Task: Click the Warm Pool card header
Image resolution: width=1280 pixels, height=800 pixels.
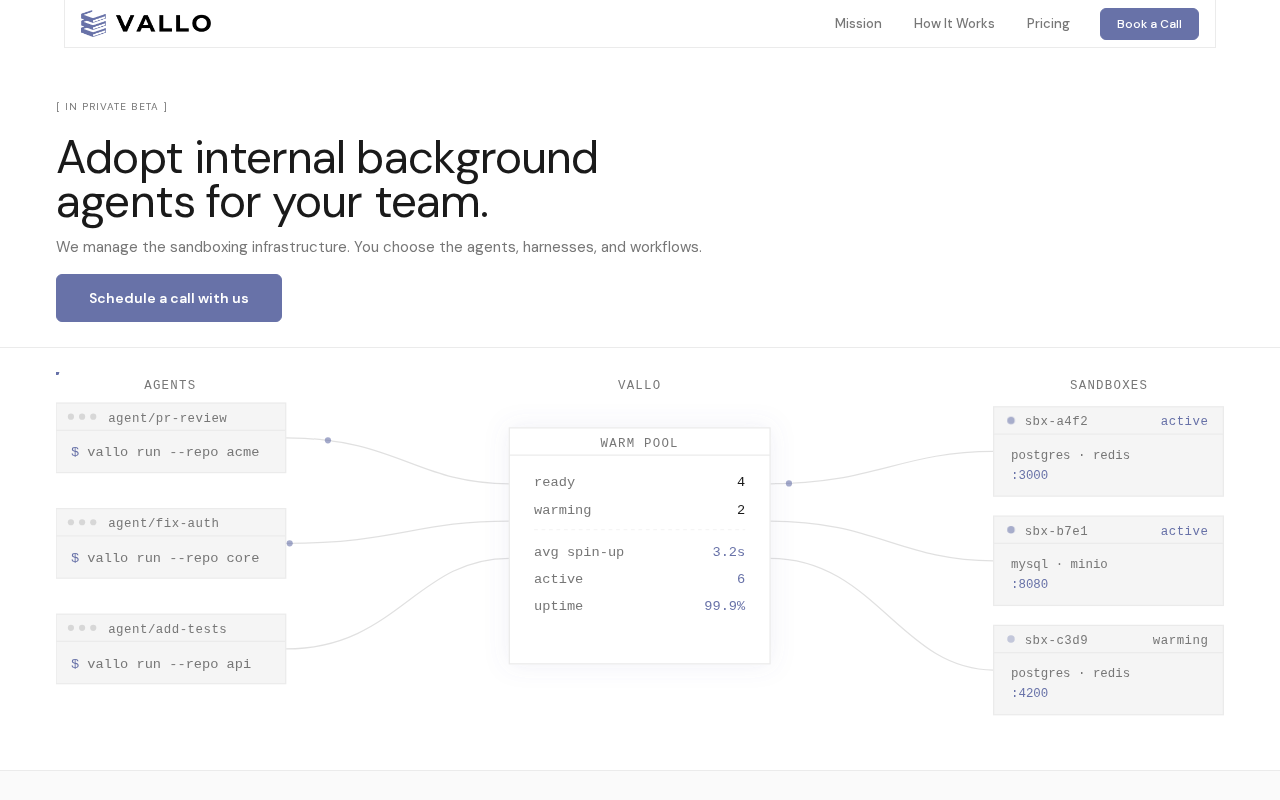Action: coord(640,443)
